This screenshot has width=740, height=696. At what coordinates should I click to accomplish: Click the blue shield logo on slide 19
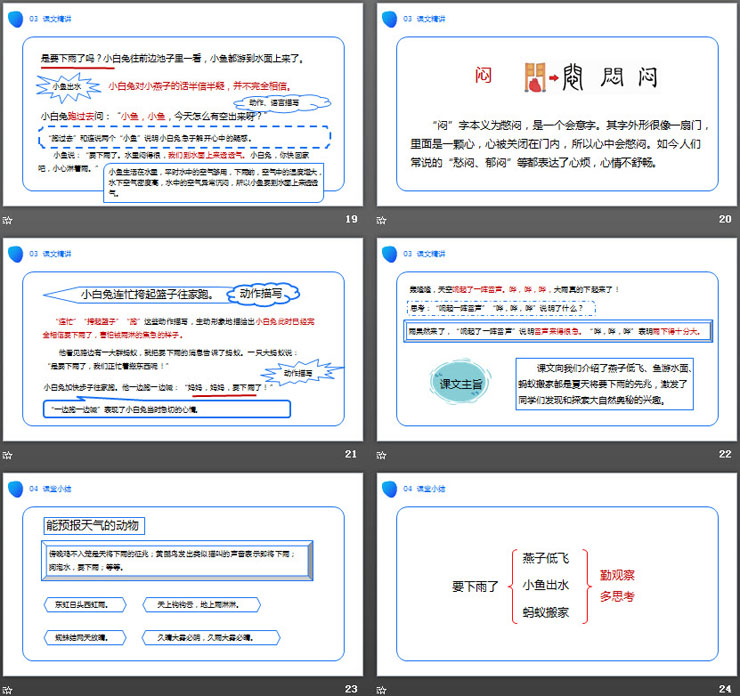pos(15,19)
